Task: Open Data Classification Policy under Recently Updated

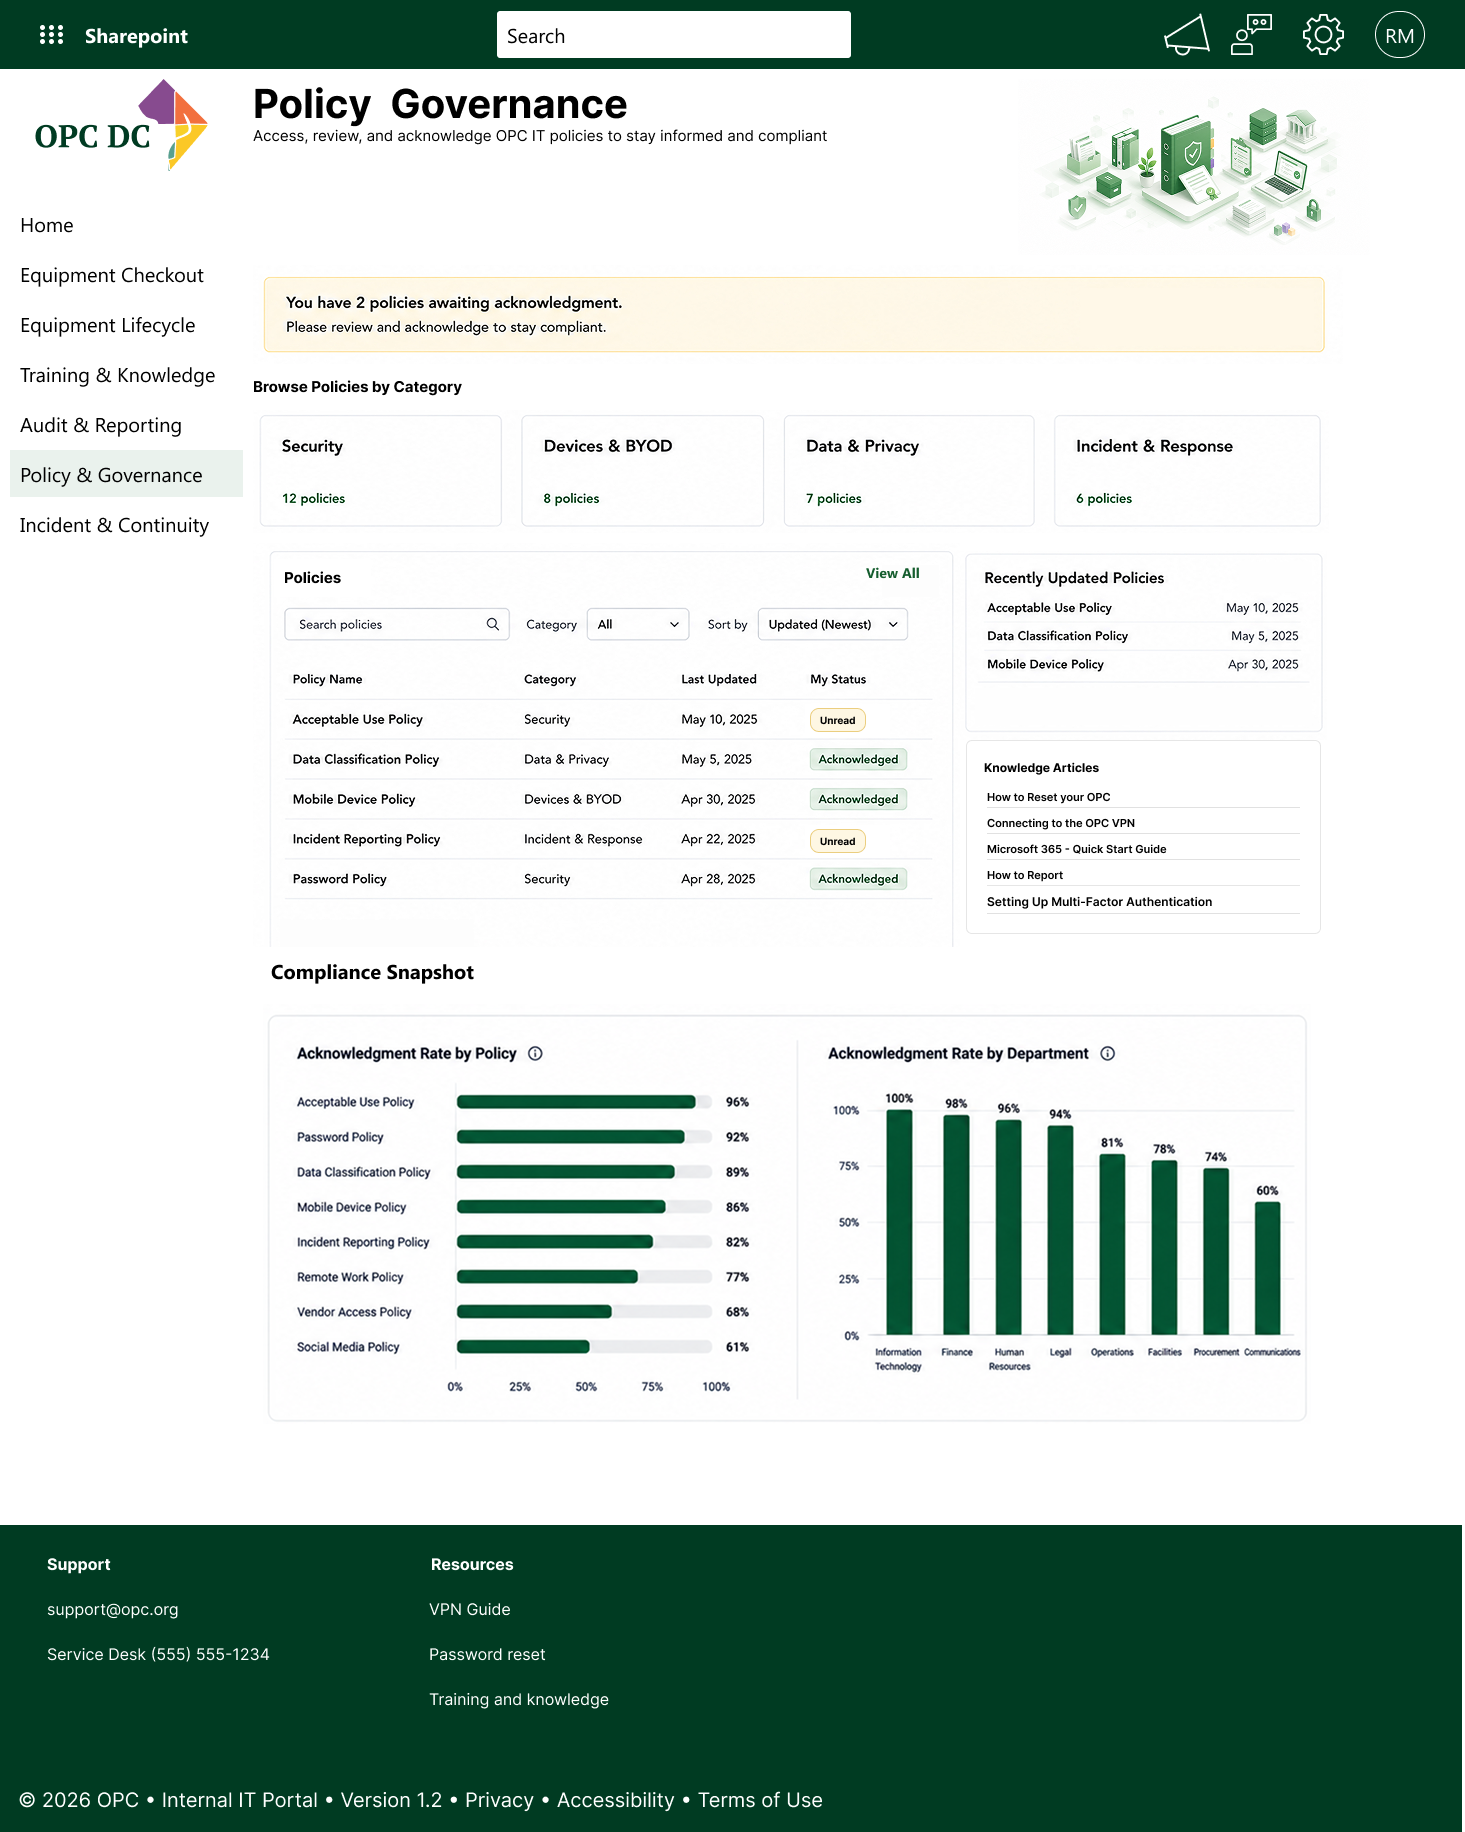Action: point(1057,635)
